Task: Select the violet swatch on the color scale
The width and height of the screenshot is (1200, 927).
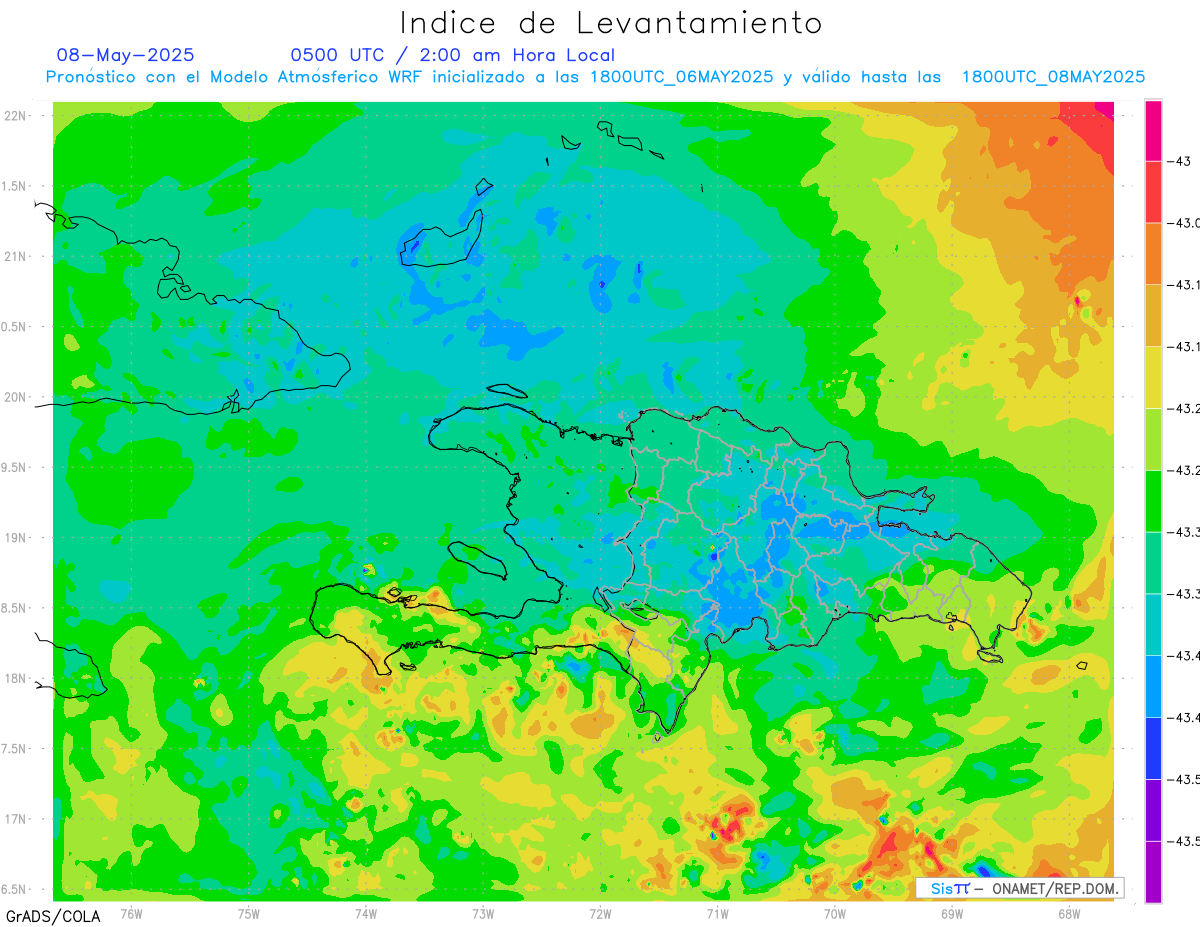Action: coord(1153,810)
